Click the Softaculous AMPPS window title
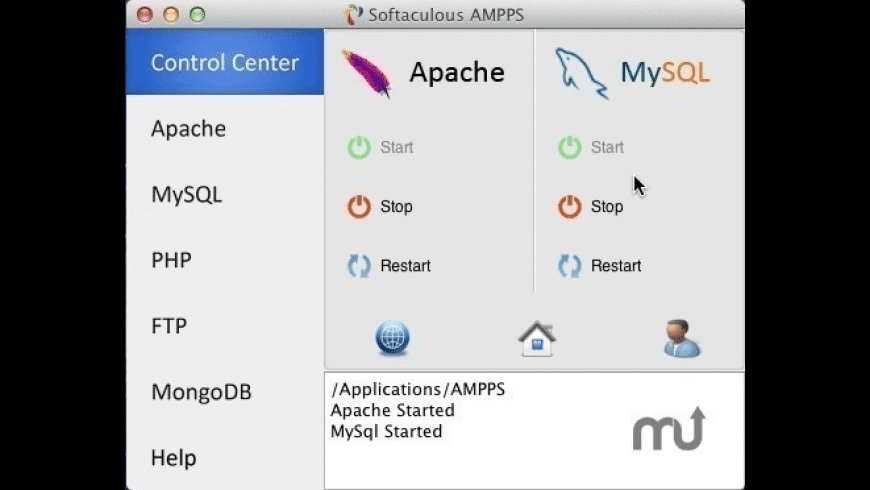Image resolution: width=870 pixels, height=490 pixels. pos(446,15)
